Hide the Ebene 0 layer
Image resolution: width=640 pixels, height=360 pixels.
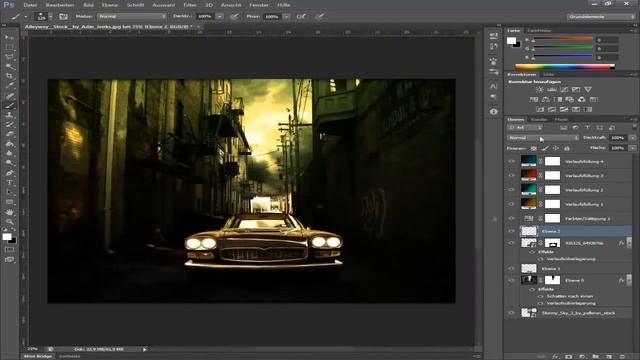pos(511,280)
